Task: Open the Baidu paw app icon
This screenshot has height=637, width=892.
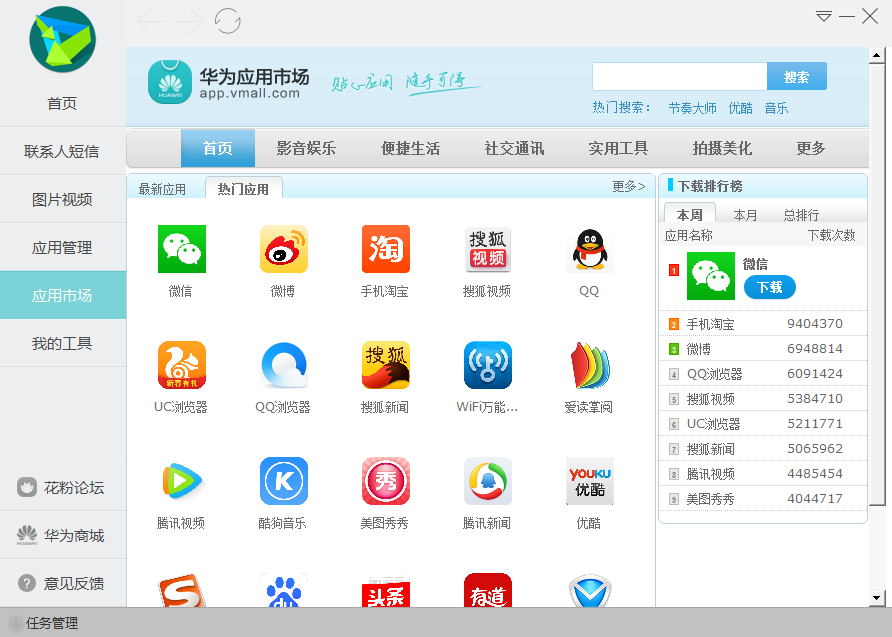Action: [284, 590]
